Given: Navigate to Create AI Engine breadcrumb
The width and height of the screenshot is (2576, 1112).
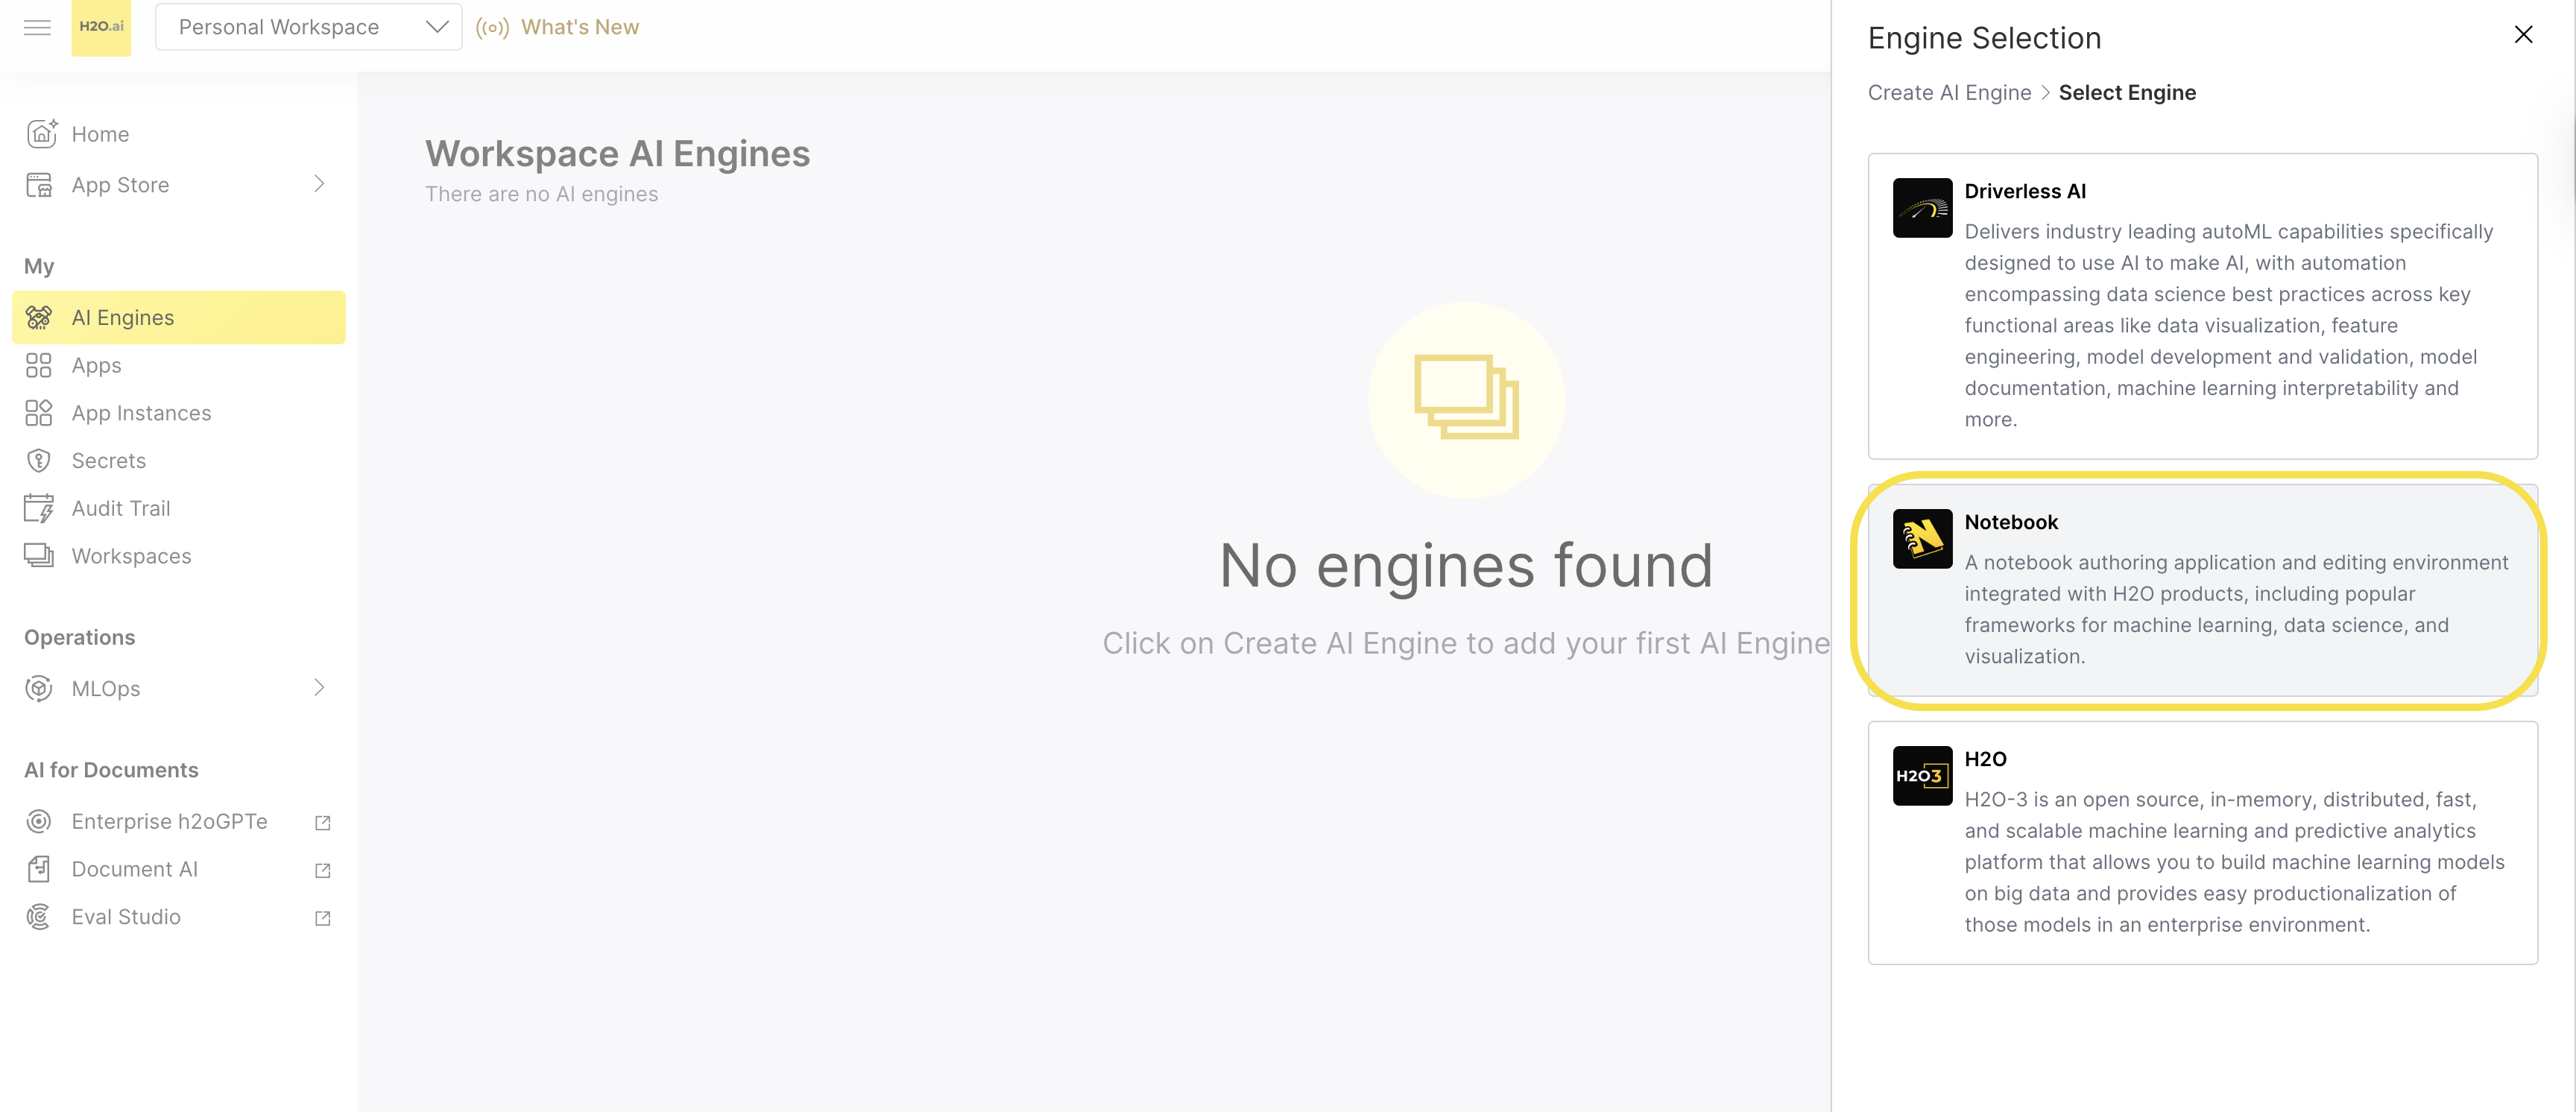Looking at the screenshot, I should 1947,92.
